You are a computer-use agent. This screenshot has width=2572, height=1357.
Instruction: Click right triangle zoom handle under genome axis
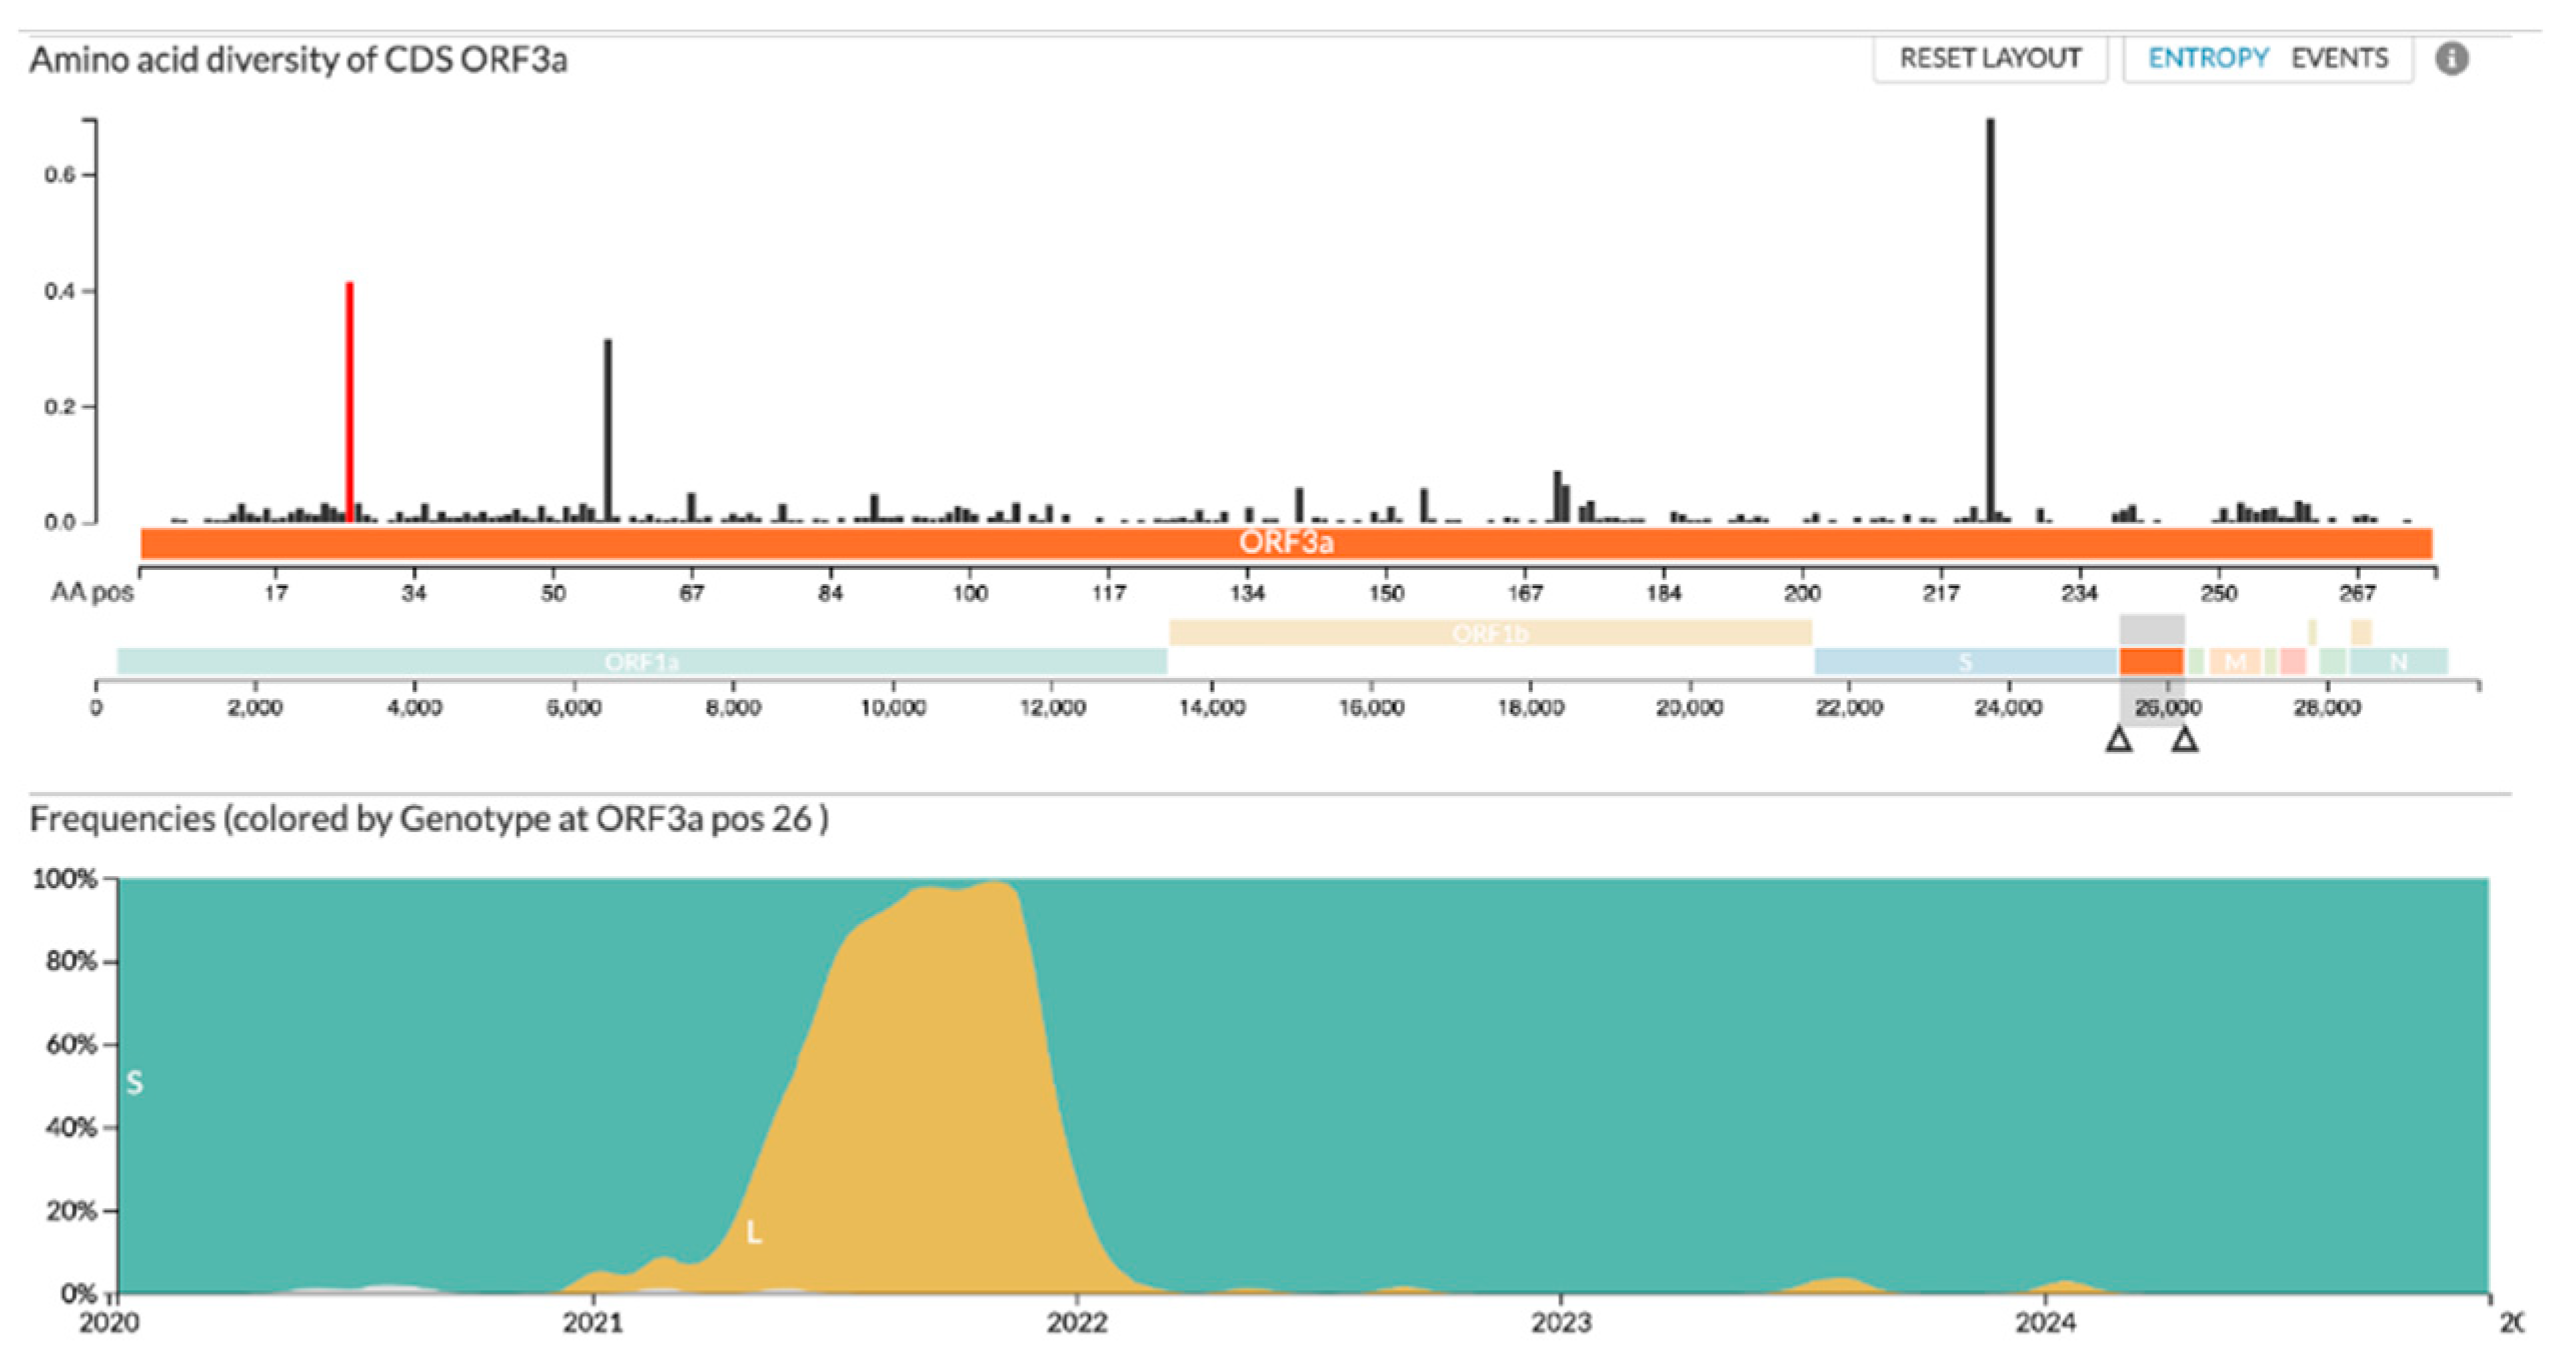tap(2185, 739)
